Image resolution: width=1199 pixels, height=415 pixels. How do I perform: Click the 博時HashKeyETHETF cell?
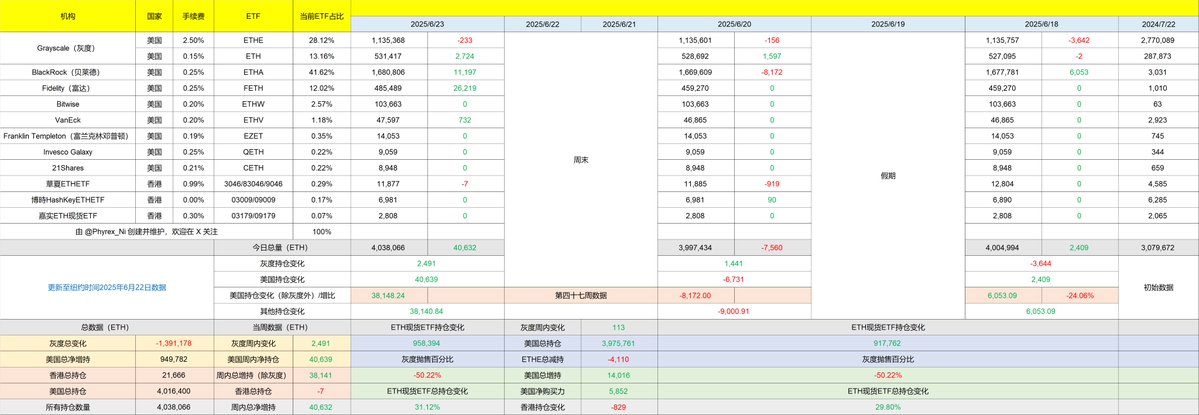68,200
